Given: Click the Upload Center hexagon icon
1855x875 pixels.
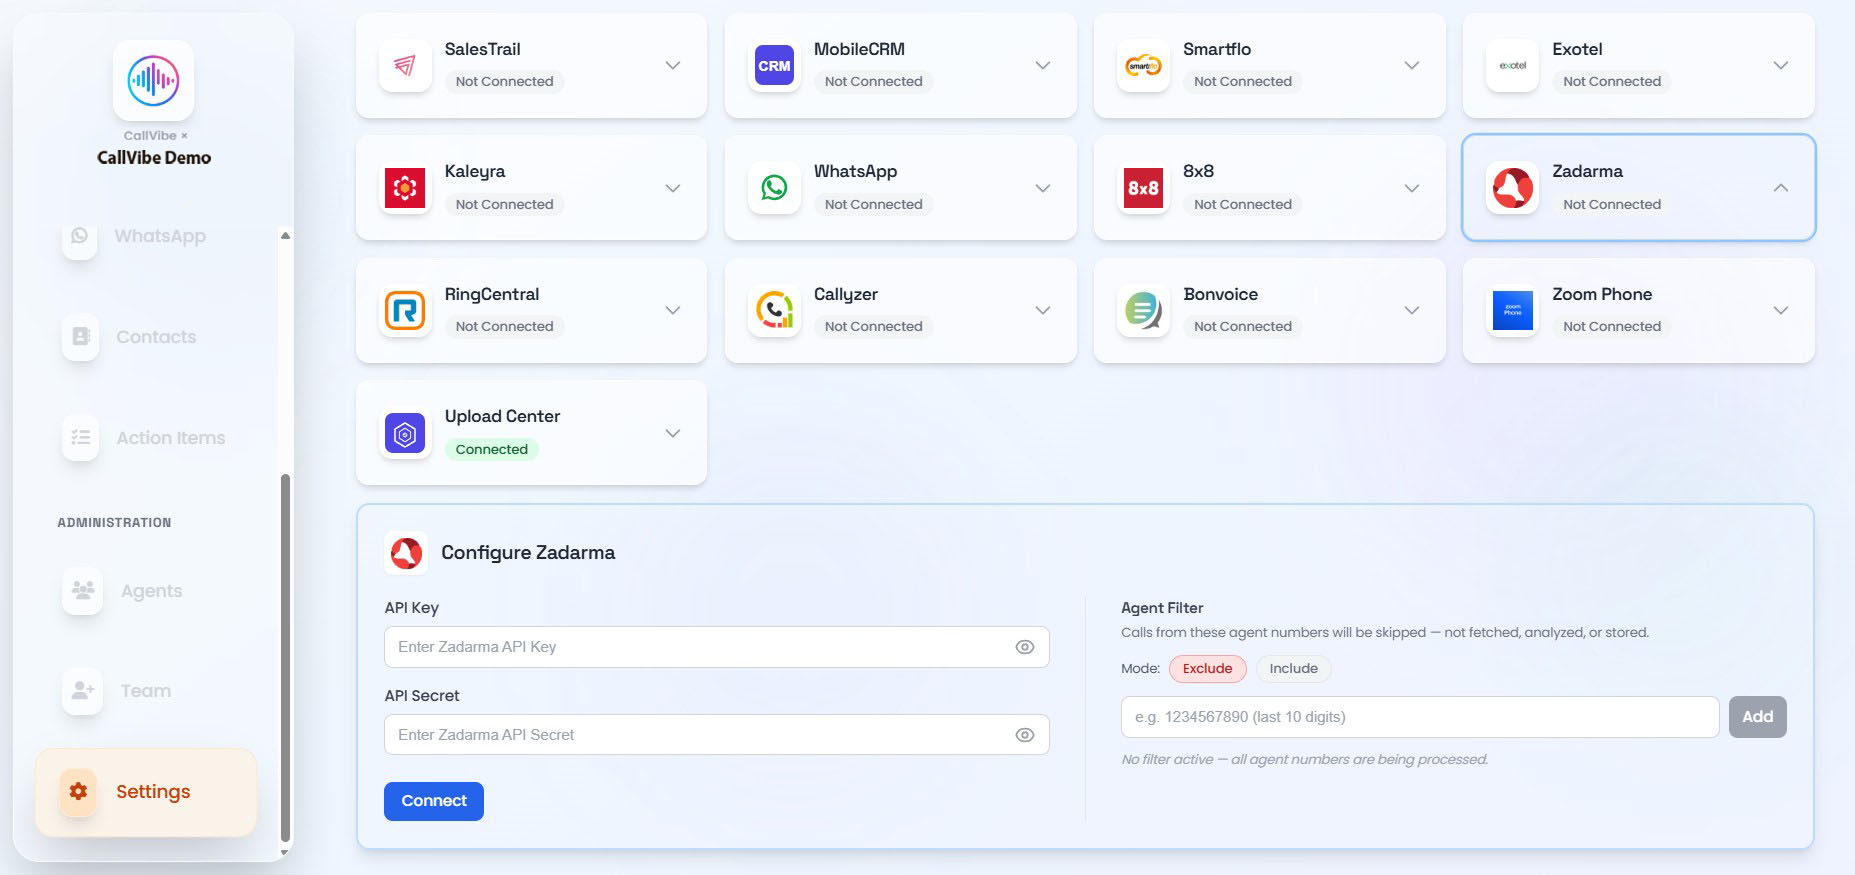Looking at the screenshot, I should (x=405, y=433).
